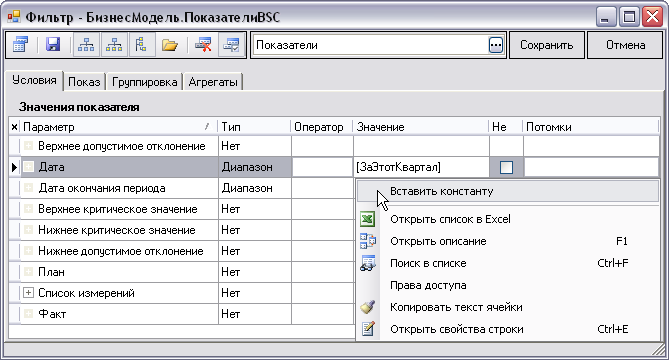Click the Нет type cell in Факт row

pyautogui.click(x=255, y=314)
